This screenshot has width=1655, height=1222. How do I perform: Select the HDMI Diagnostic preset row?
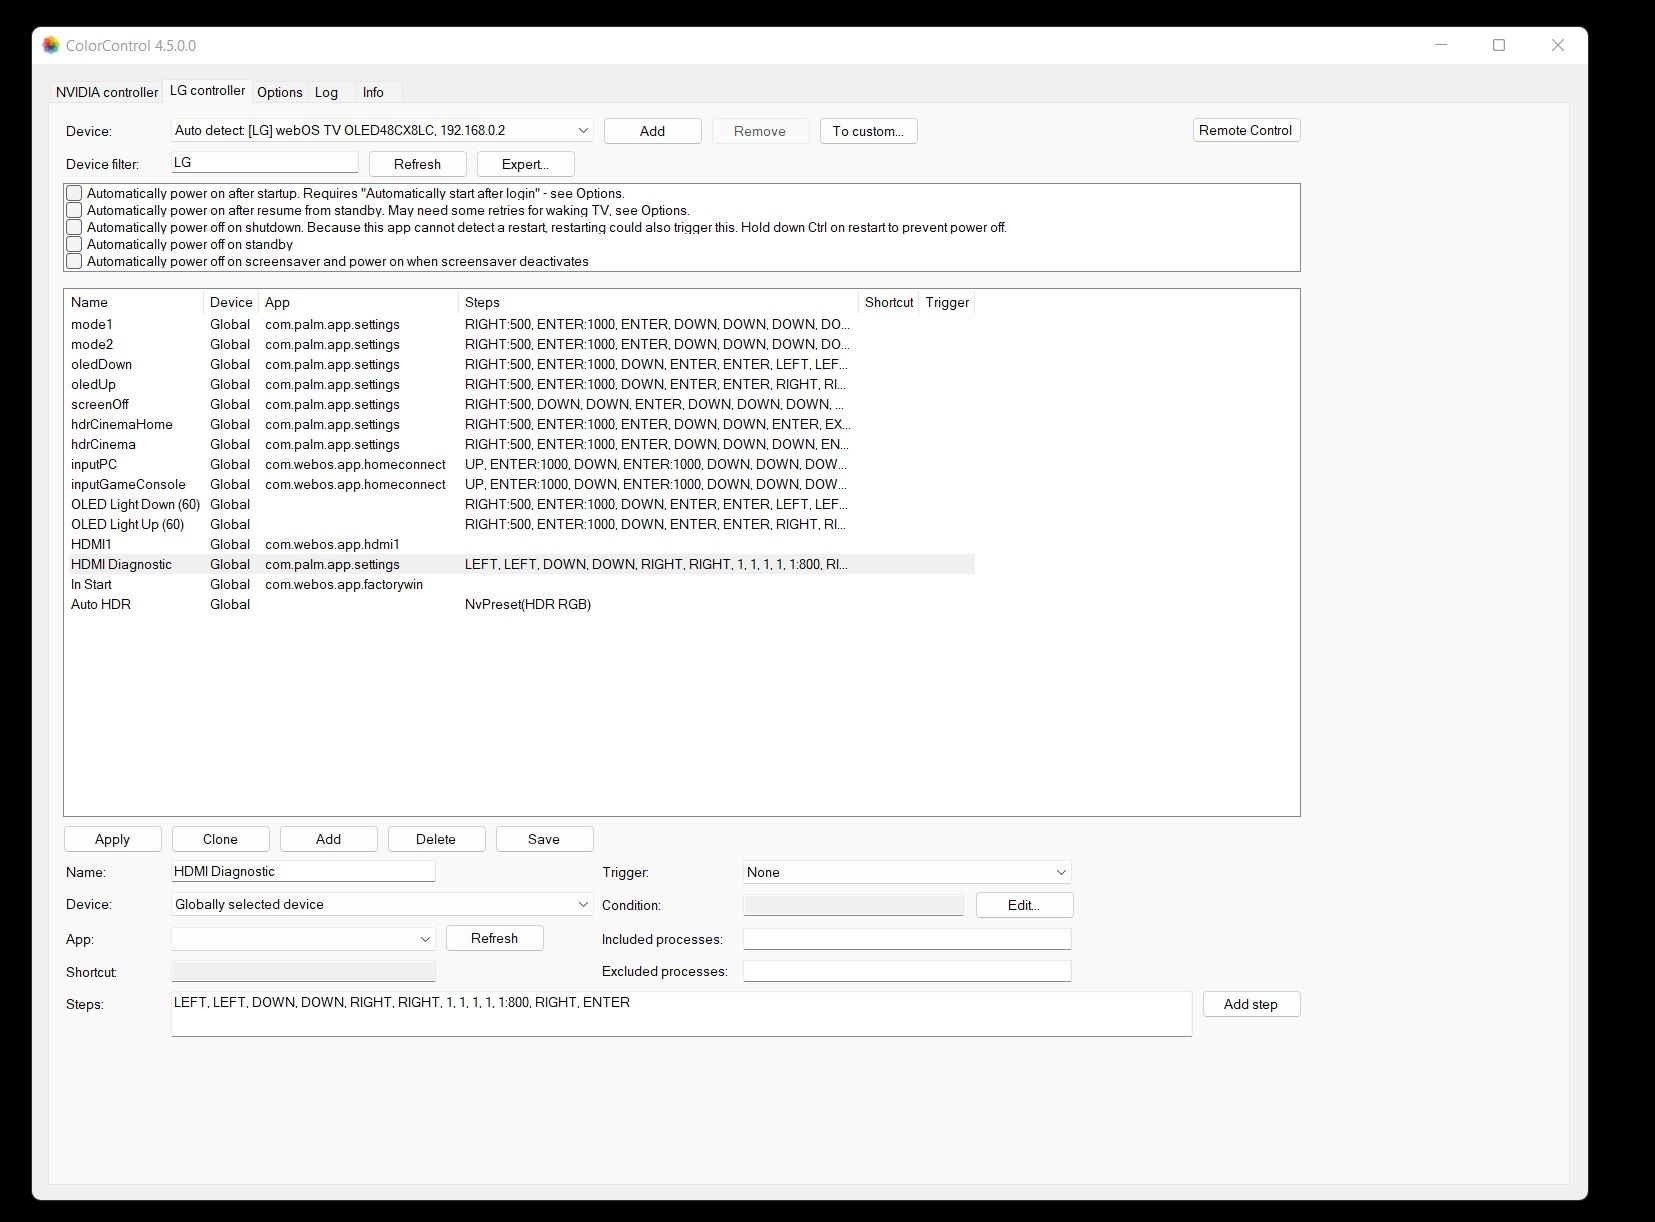[520, 564]
